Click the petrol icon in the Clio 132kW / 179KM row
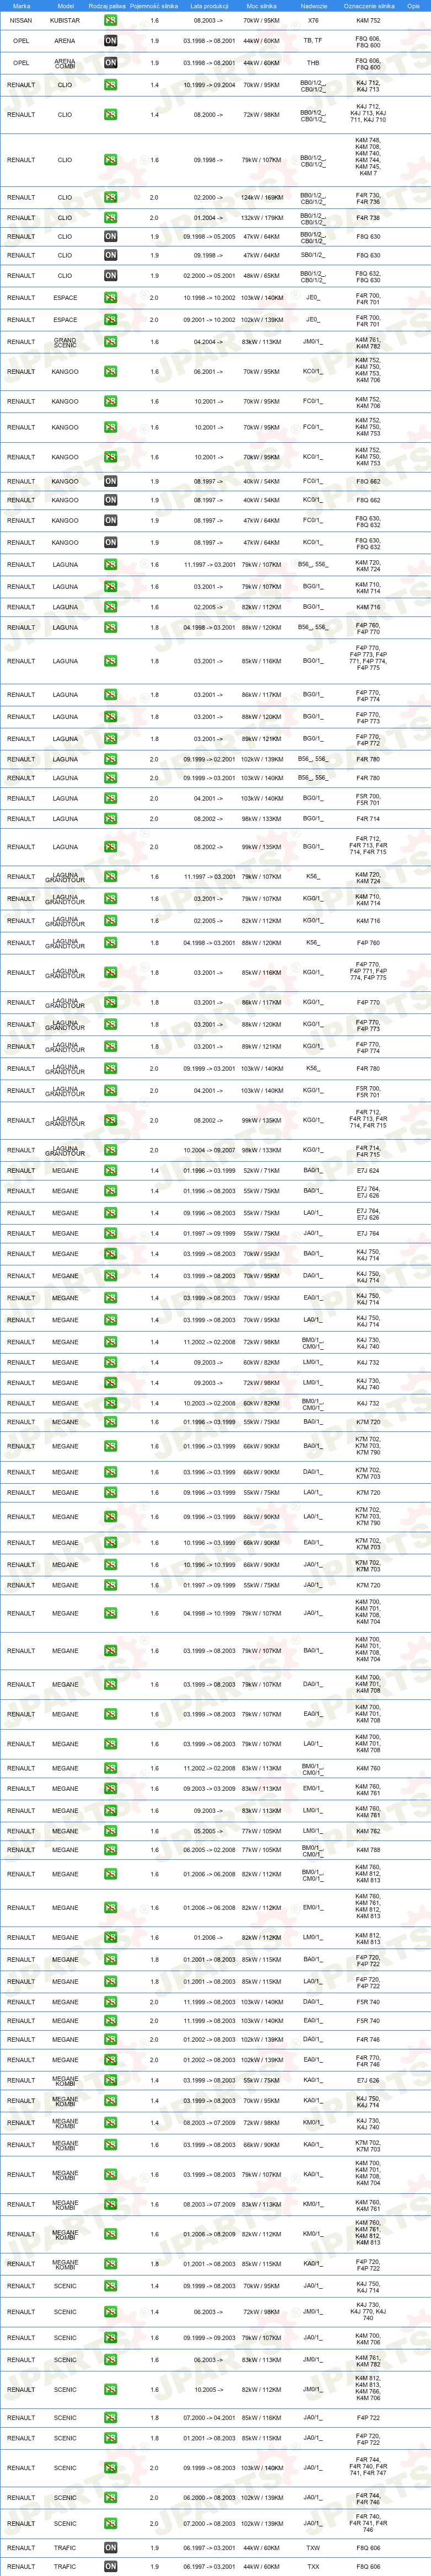 110,217
